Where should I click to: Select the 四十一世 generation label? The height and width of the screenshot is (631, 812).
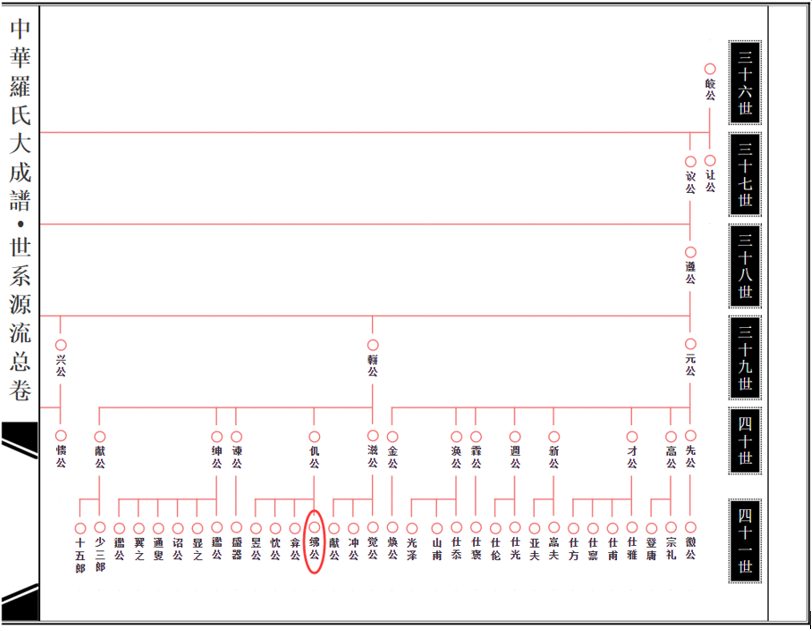(745, 540)
